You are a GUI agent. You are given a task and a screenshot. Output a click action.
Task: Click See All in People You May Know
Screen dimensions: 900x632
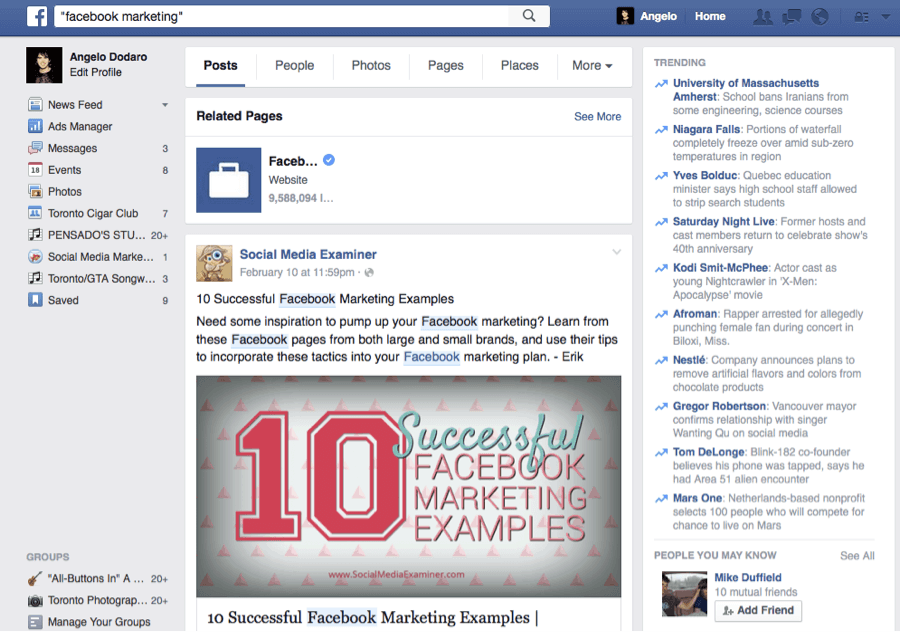coord(857,556)
